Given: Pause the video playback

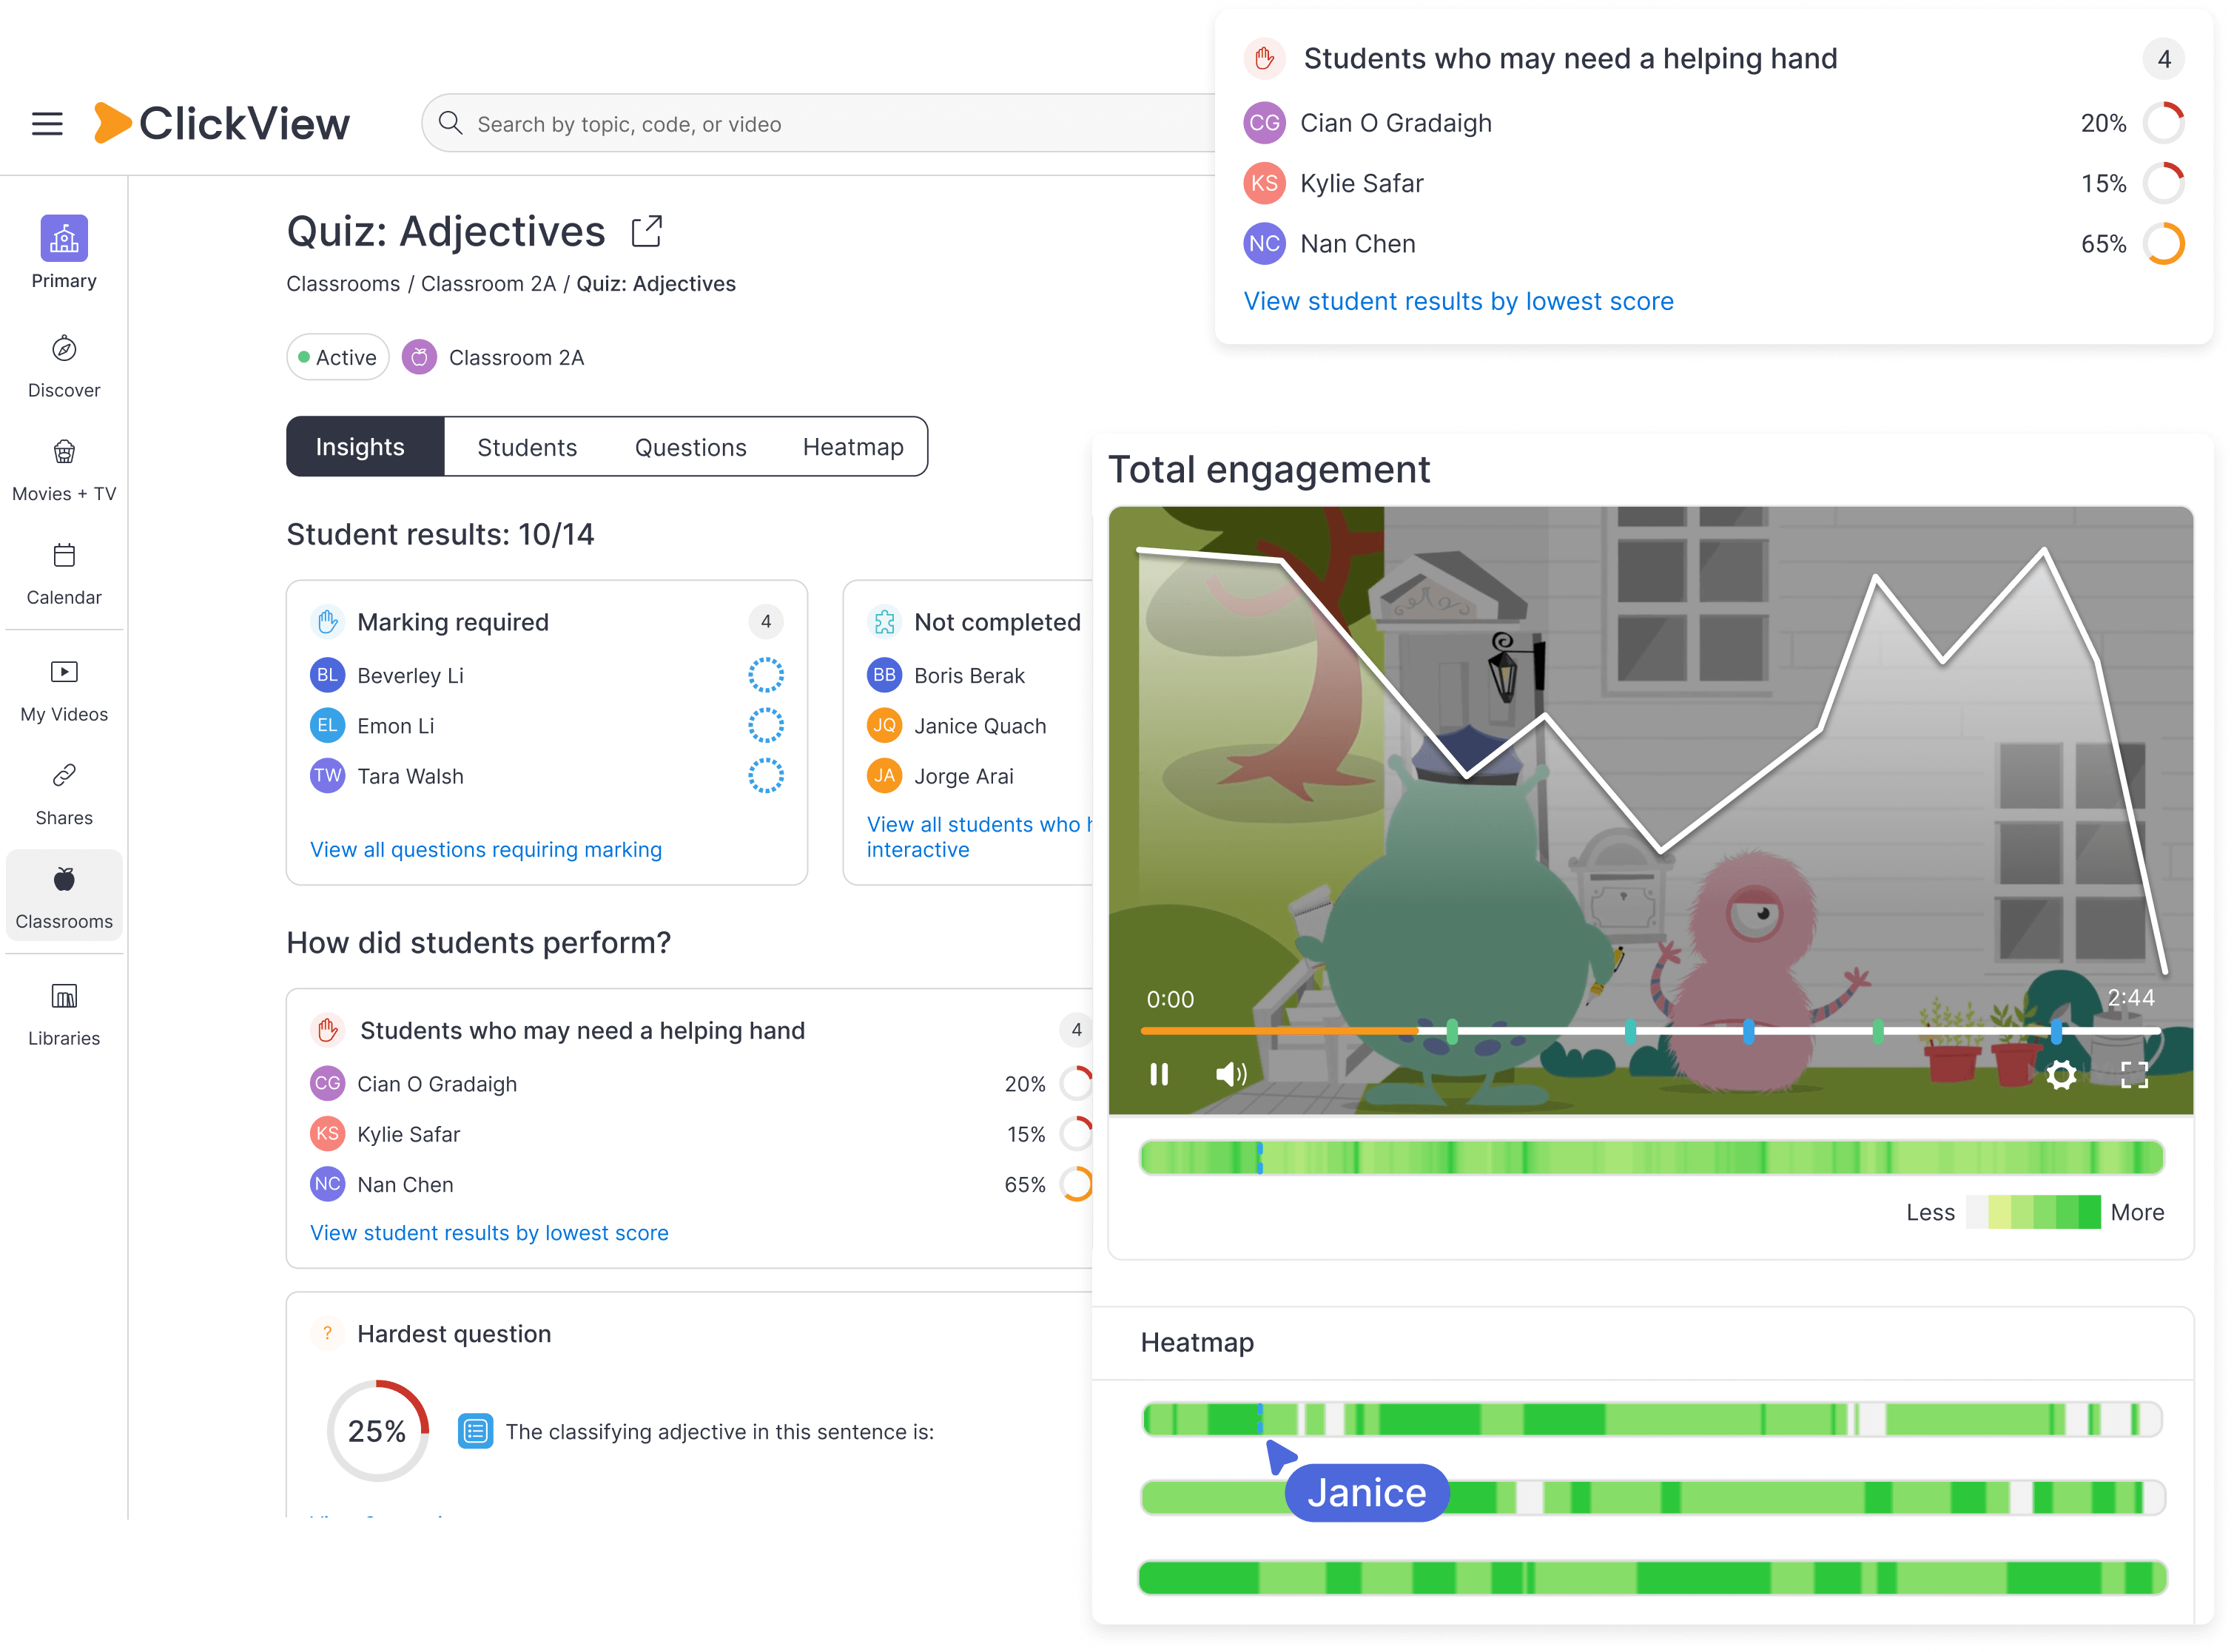Looking at the screenshot, I should click(x=1159, y=1075).
